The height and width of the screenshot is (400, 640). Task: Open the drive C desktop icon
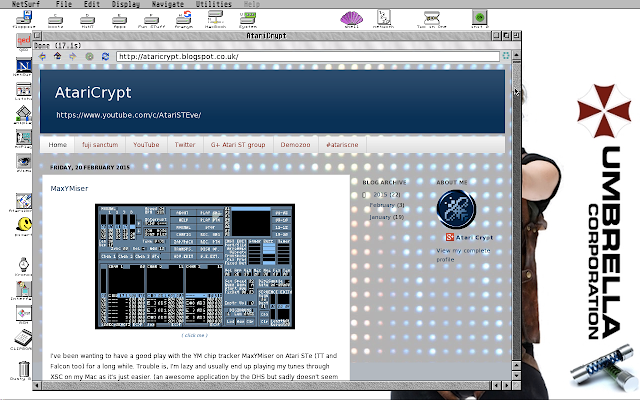[x=56, y=20]
